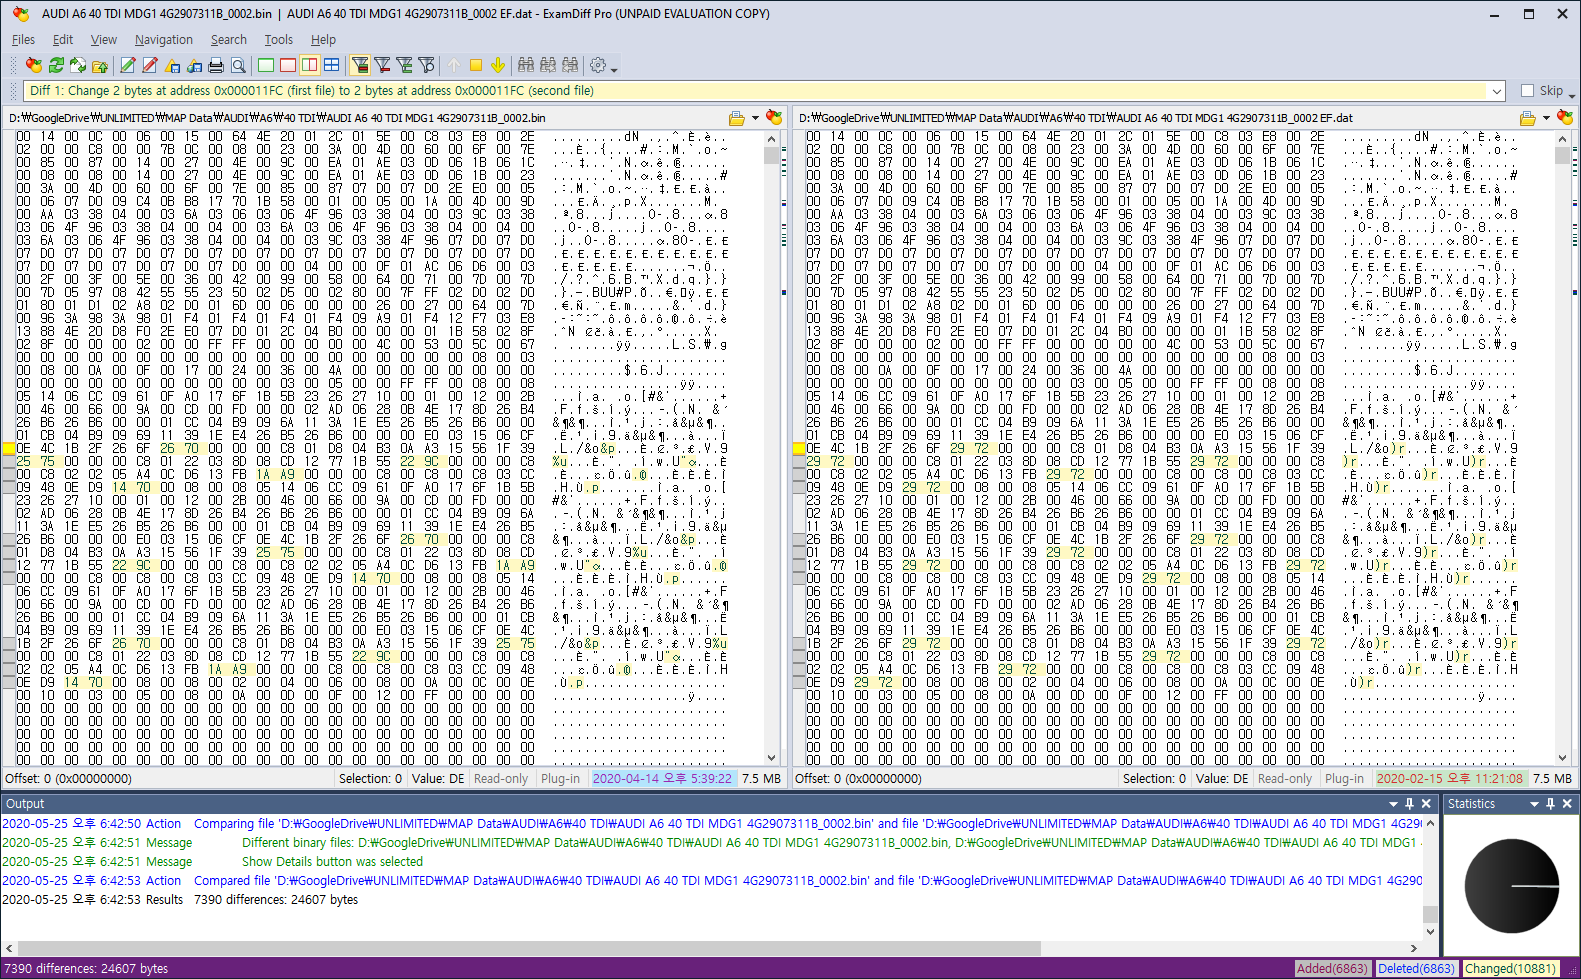Viewport: 1581px width, 979px height.
Task: Click the Swap files toolbar icon
Action: click(78, 65)
